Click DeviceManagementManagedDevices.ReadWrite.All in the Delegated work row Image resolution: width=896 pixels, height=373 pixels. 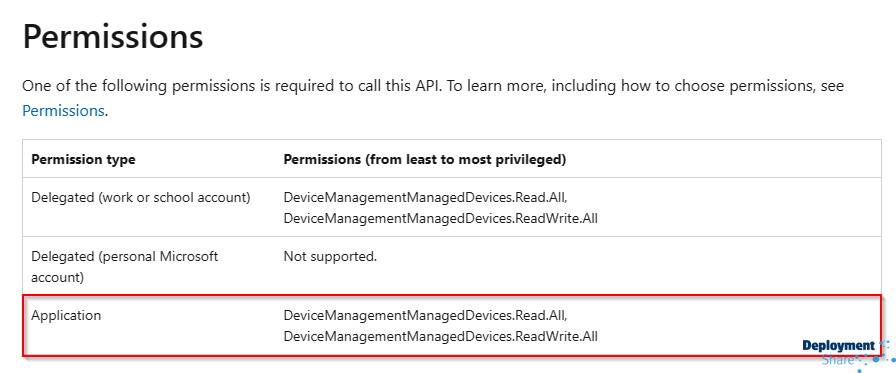pyautogui.click(x=441, y=218)
